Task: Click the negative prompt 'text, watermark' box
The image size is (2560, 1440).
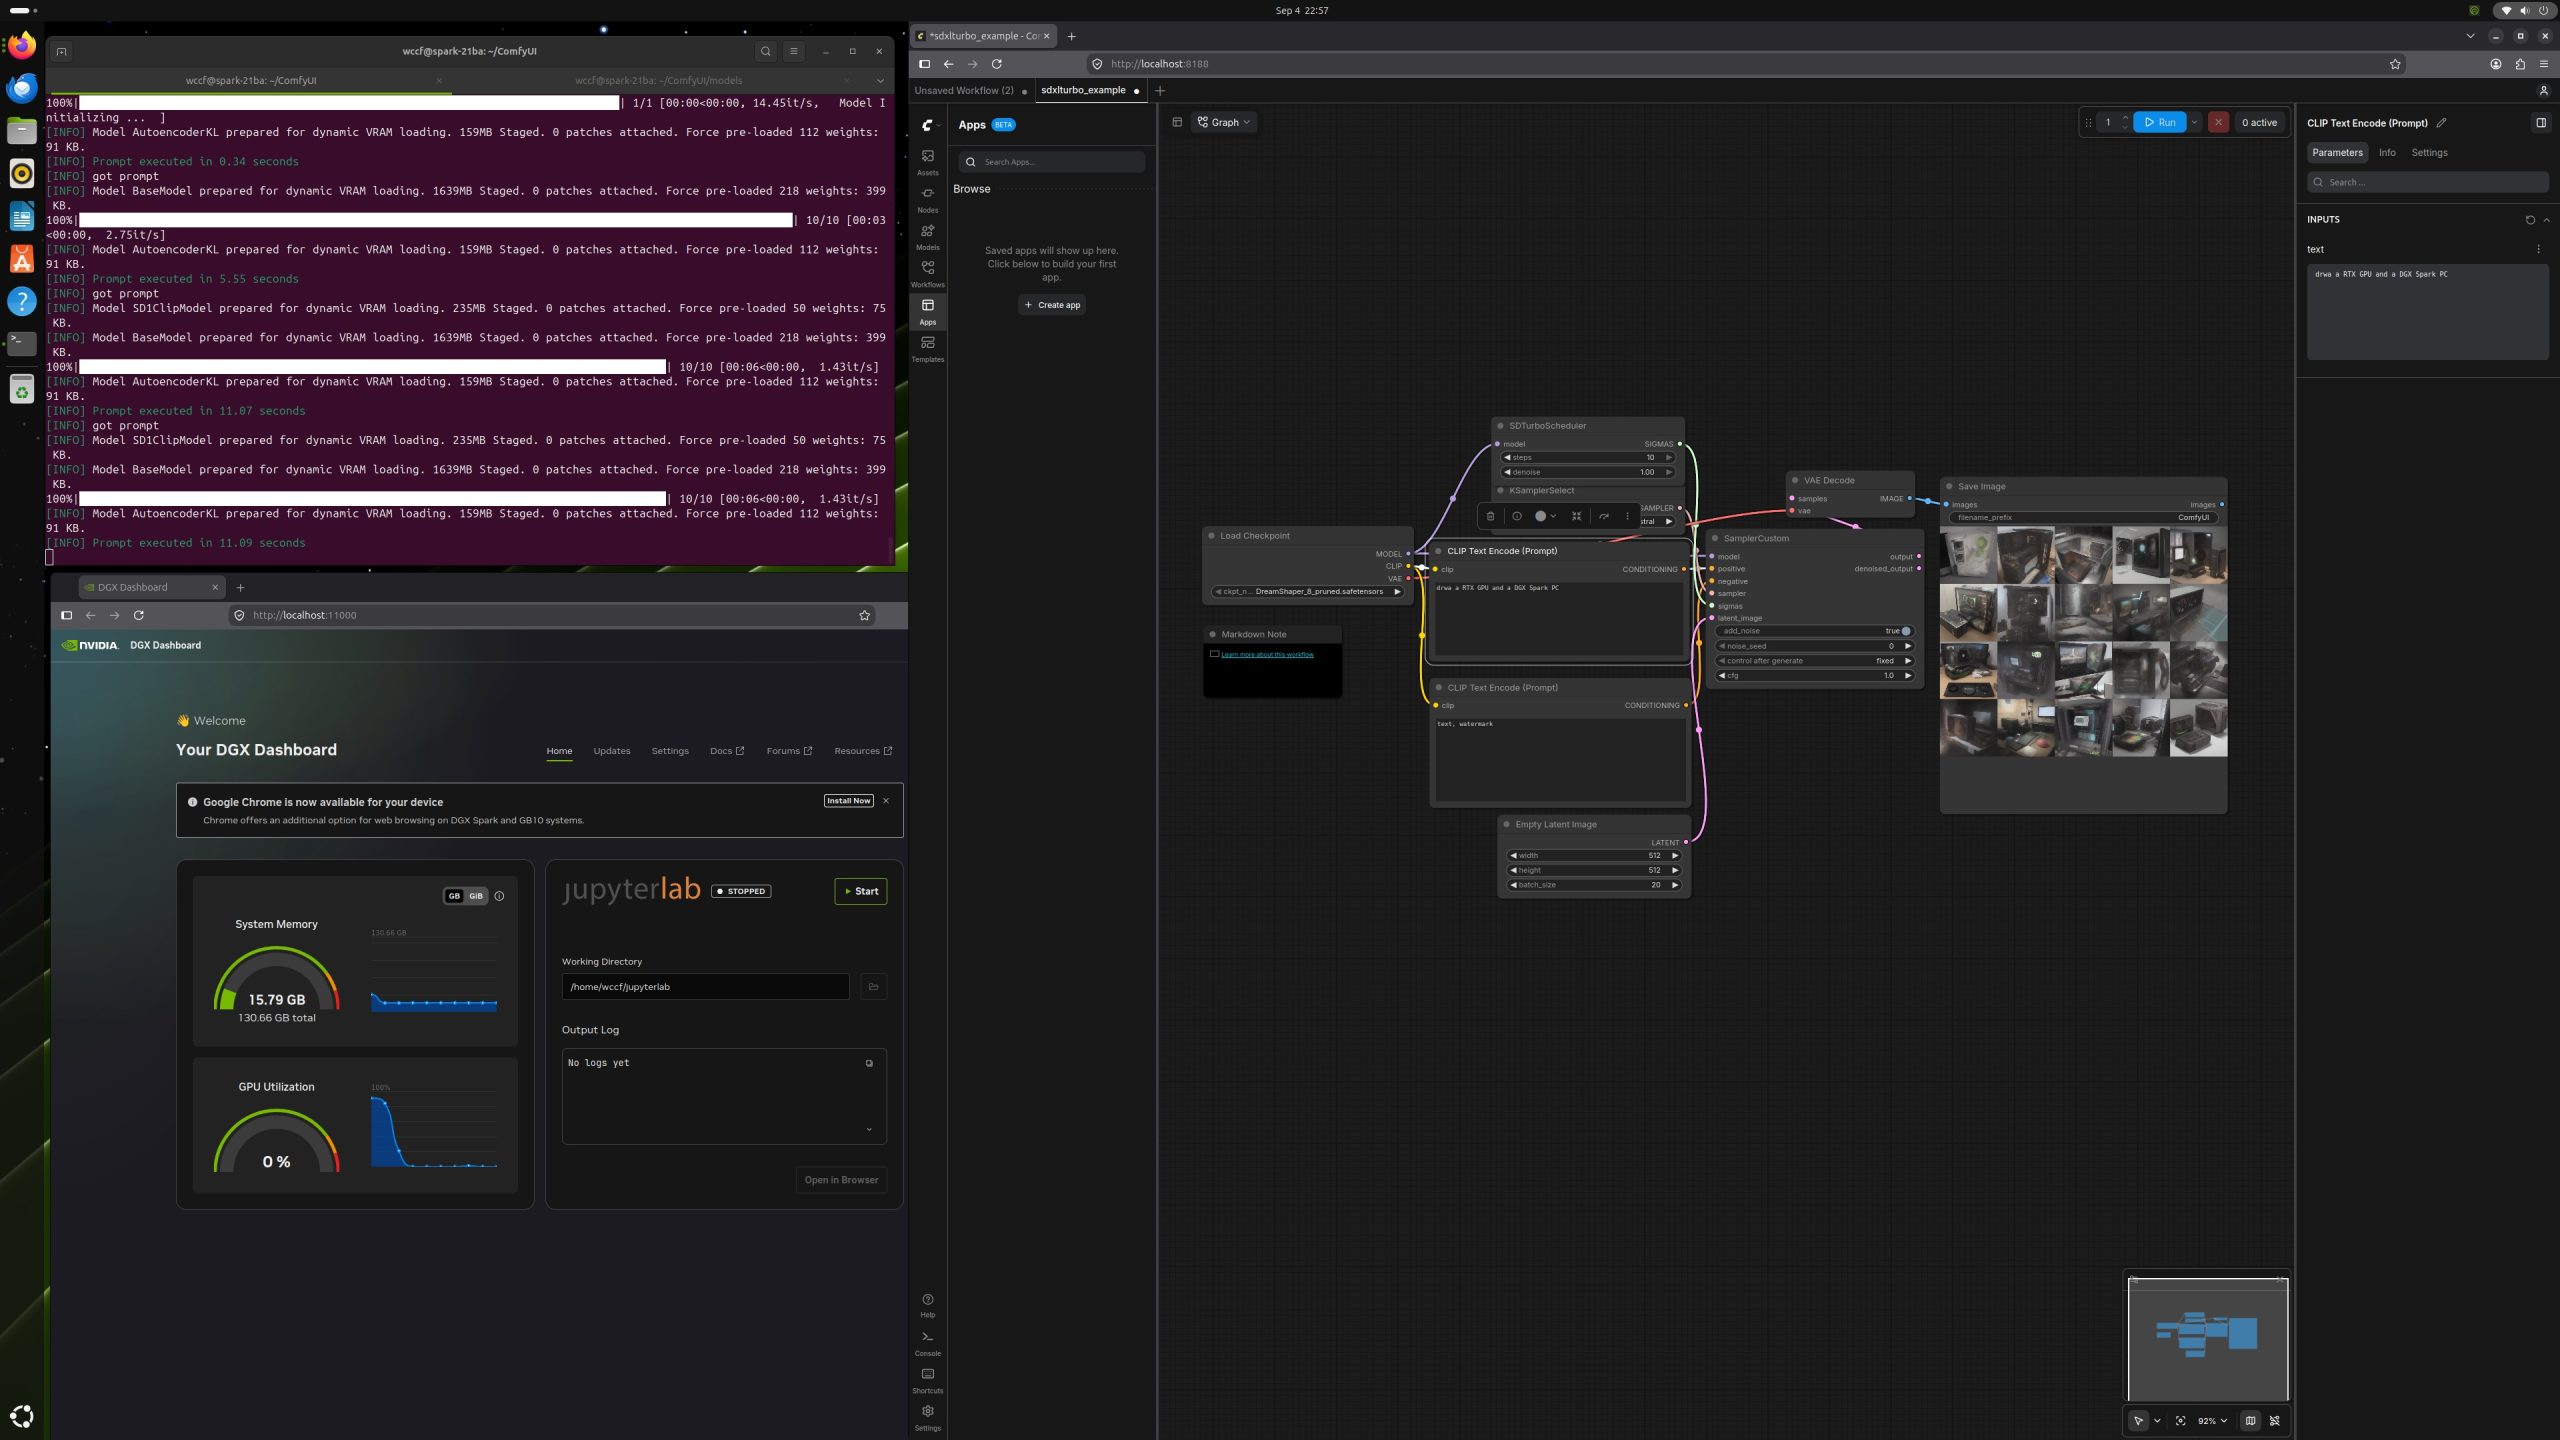Action: (1560, 759)
